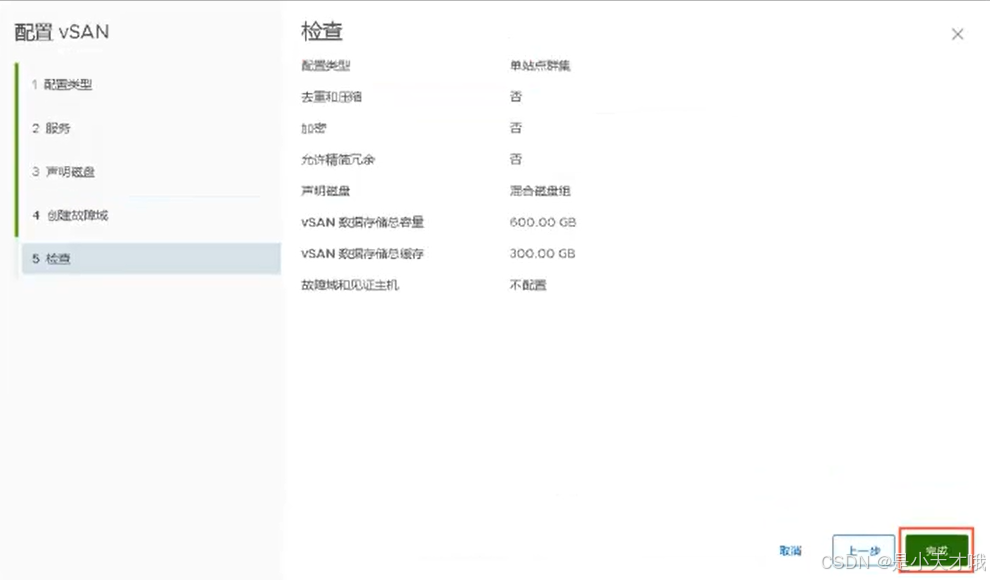Click the 上一步 back button
The height and width of the screenshot is (580, 990).
[x=863, y=551]
